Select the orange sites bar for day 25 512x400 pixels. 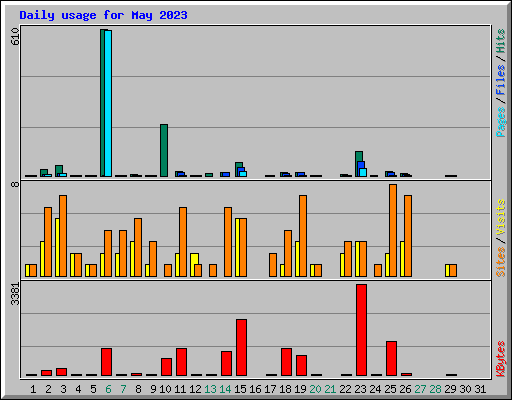(x=393, y=230)
